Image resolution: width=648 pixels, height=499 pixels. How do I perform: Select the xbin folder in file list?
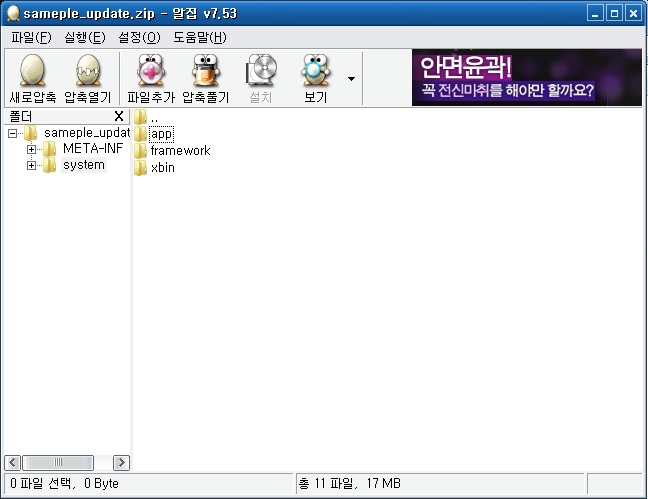point(162,168)
